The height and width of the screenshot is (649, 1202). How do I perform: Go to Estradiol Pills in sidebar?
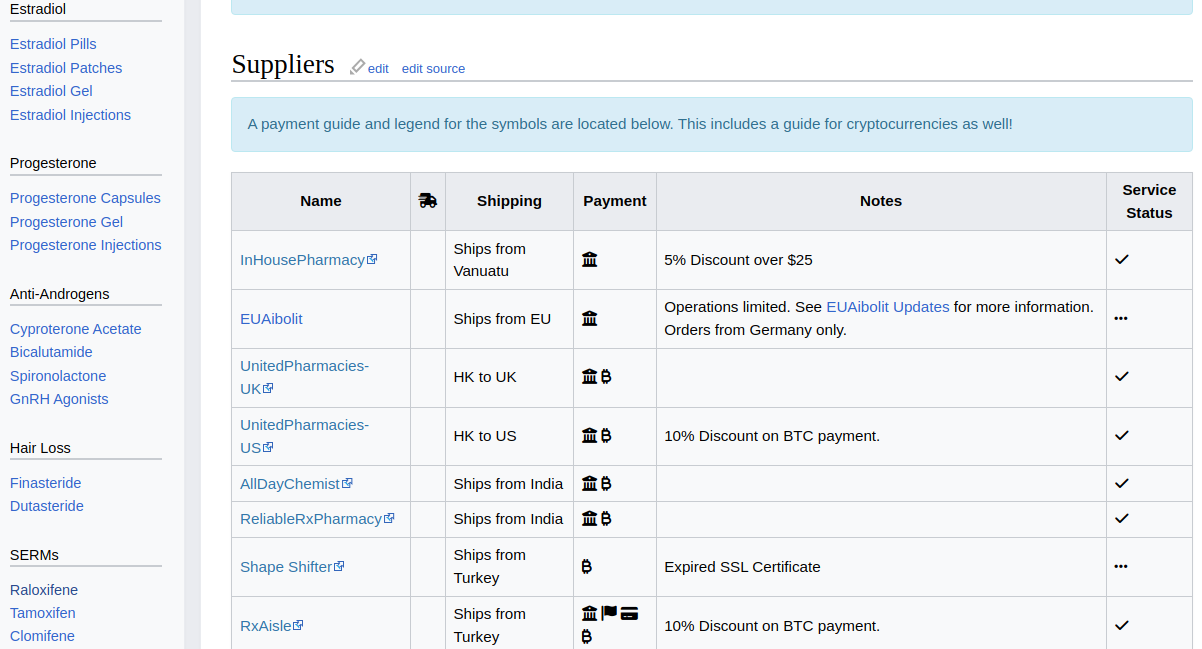tap(53, 44)
